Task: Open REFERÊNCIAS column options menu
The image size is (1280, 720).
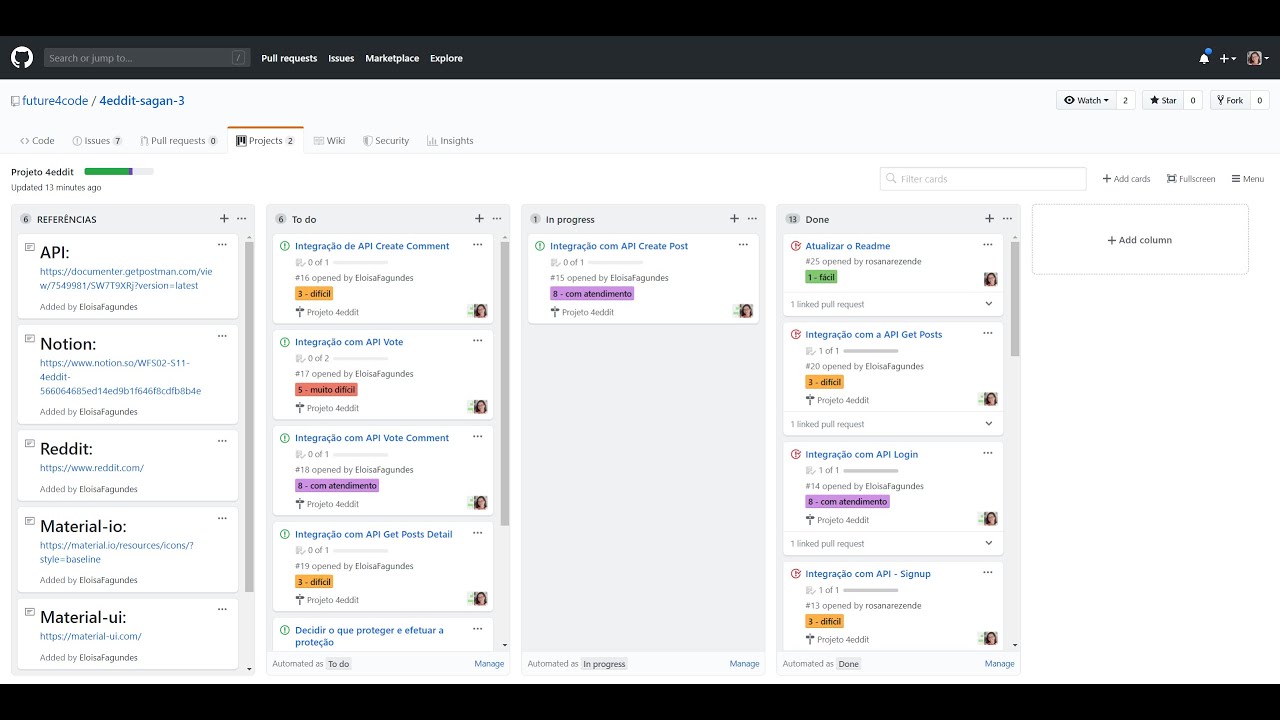Action: [242, 219]
